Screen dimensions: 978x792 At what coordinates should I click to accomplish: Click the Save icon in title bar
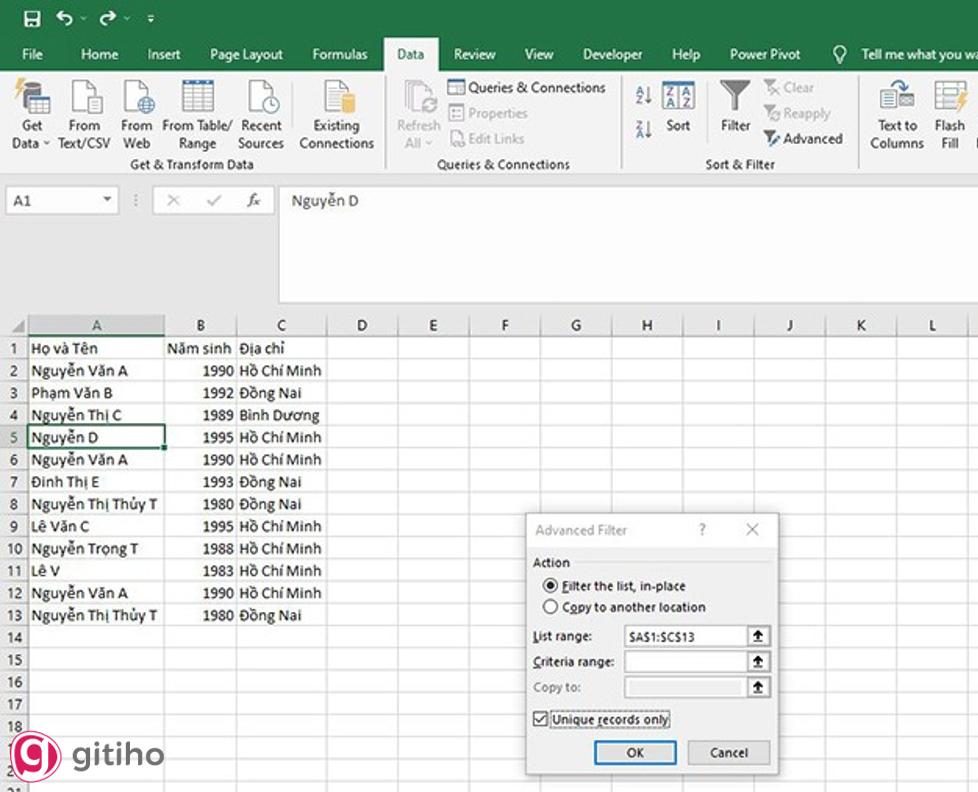(31, 18)
